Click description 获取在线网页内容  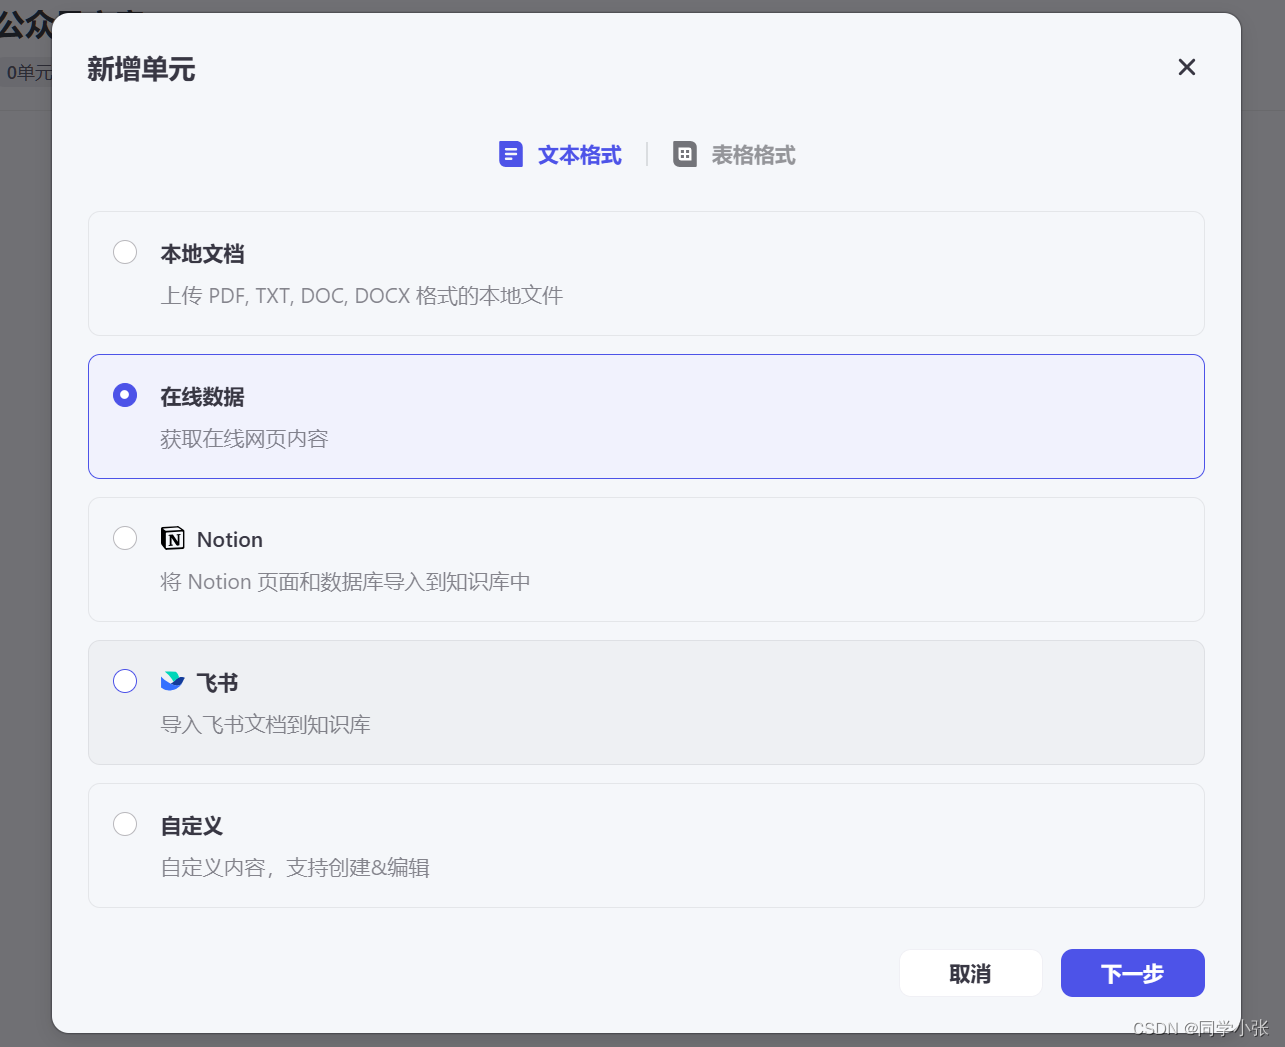pyautogui.click(x=245, y=439)
